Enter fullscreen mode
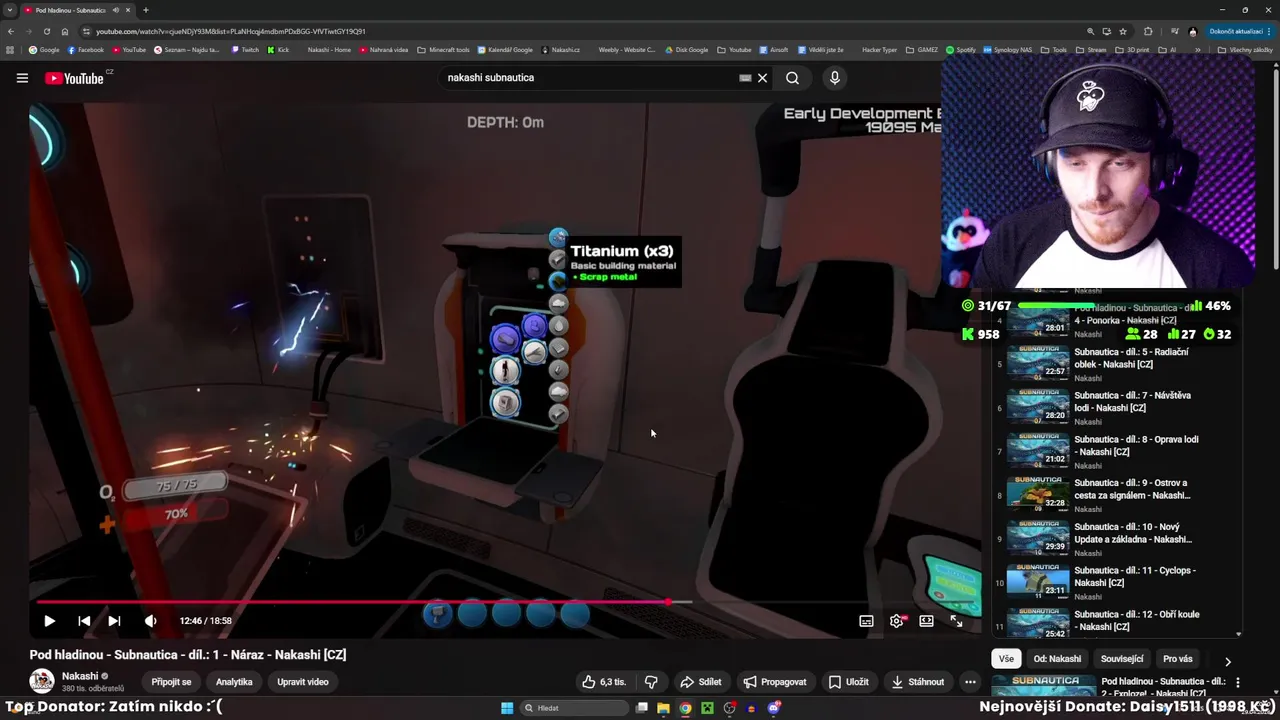1280x720 pixels. coord(957,621)
